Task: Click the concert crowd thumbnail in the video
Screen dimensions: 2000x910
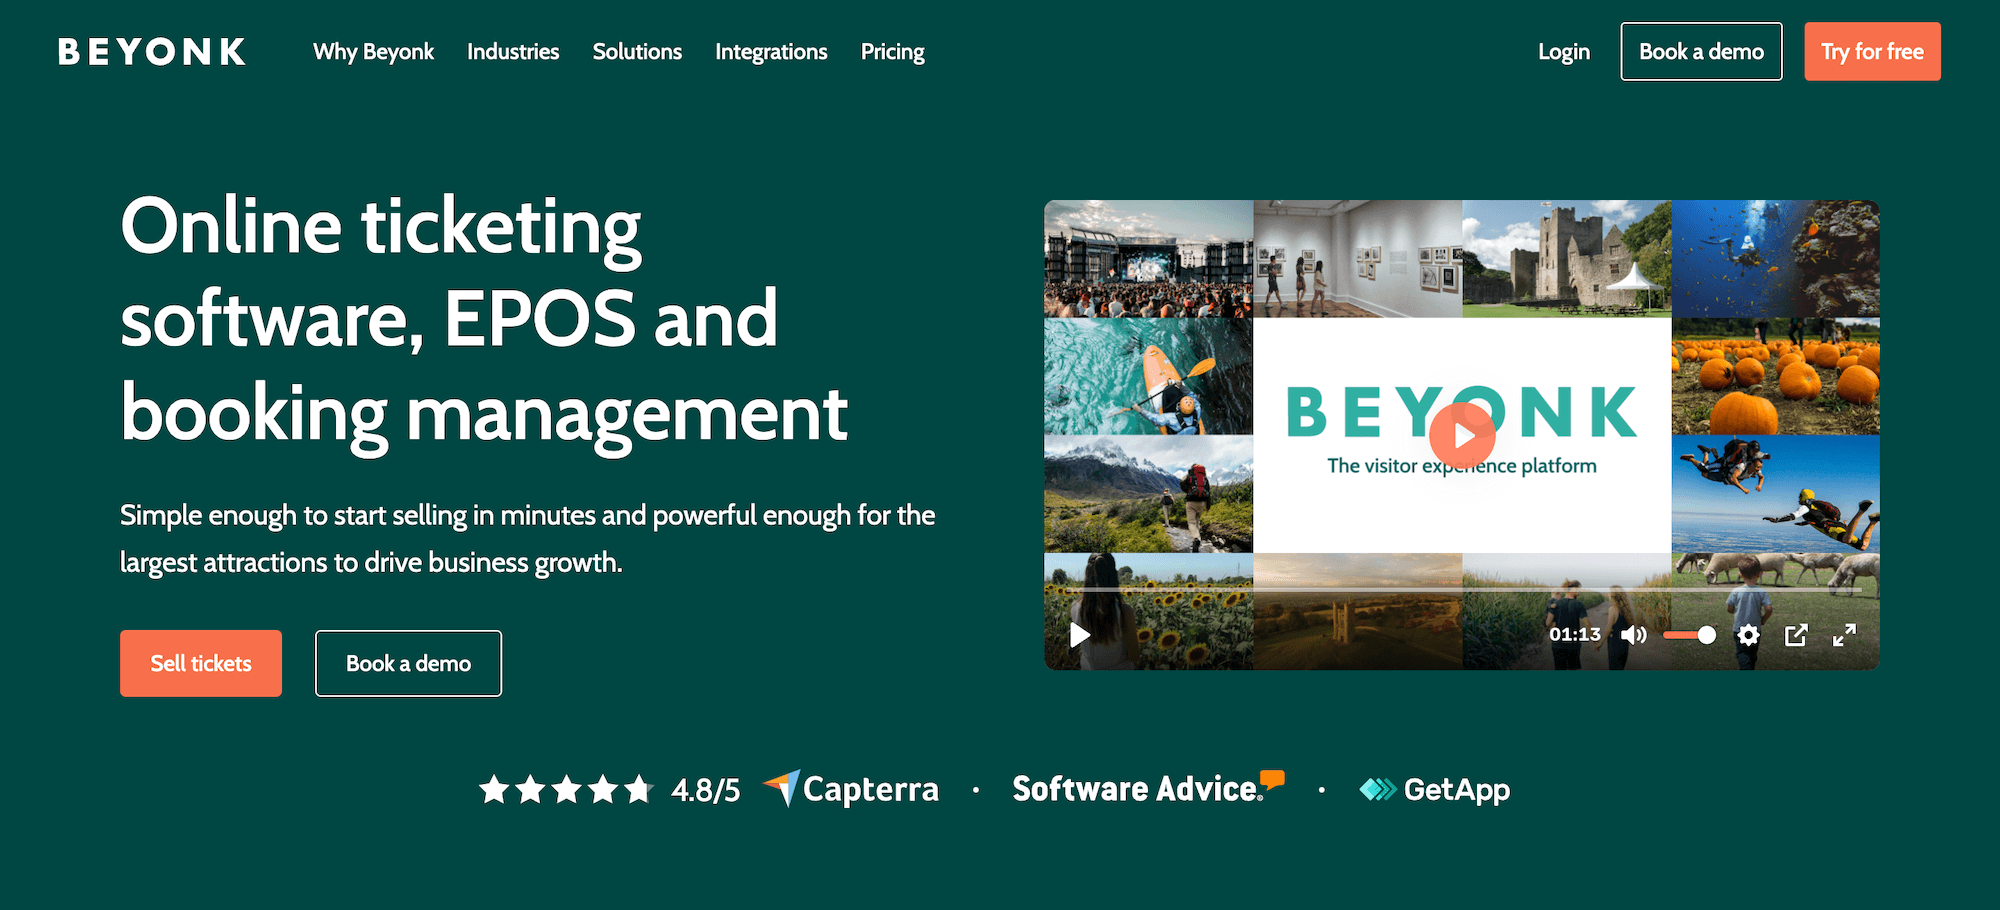Action: pyautogui.click(x=1149, y=259)
